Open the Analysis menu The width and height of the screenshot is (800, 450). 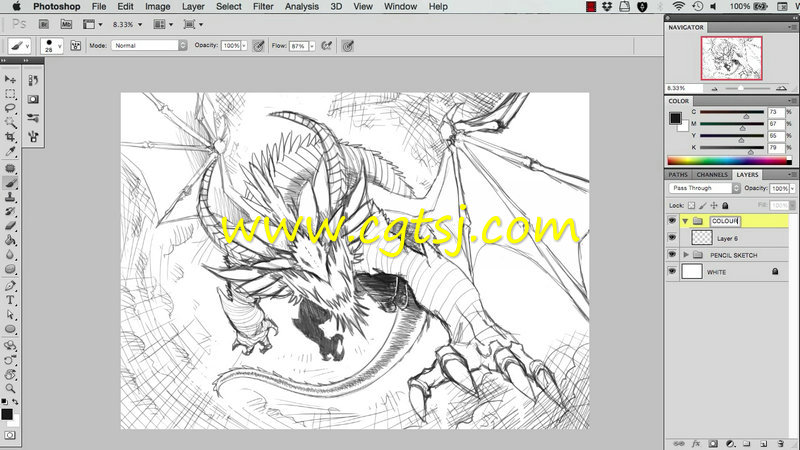302,7
